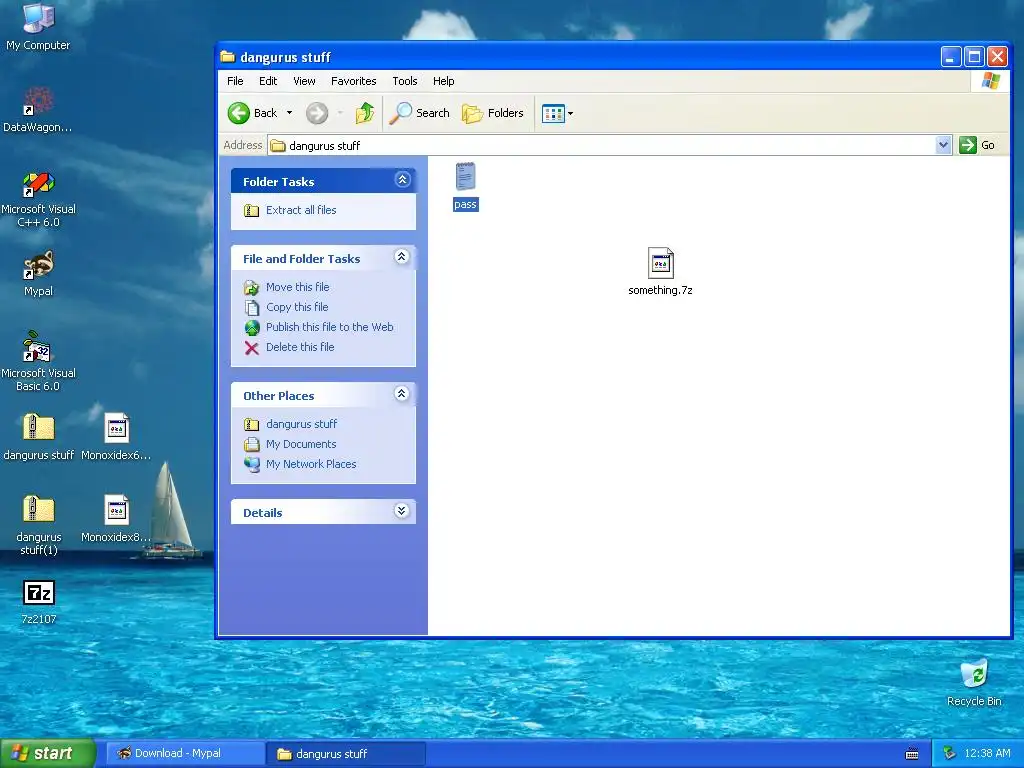Click Move this file link
Image resolution: width=1024 pixels, height=768 pixels.
coord(297,287)
